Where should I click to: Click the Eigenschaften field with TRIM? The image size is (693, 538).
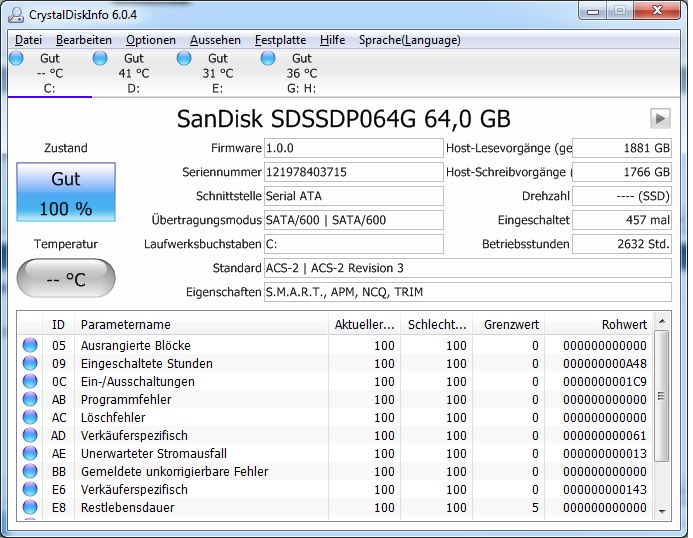468,292
